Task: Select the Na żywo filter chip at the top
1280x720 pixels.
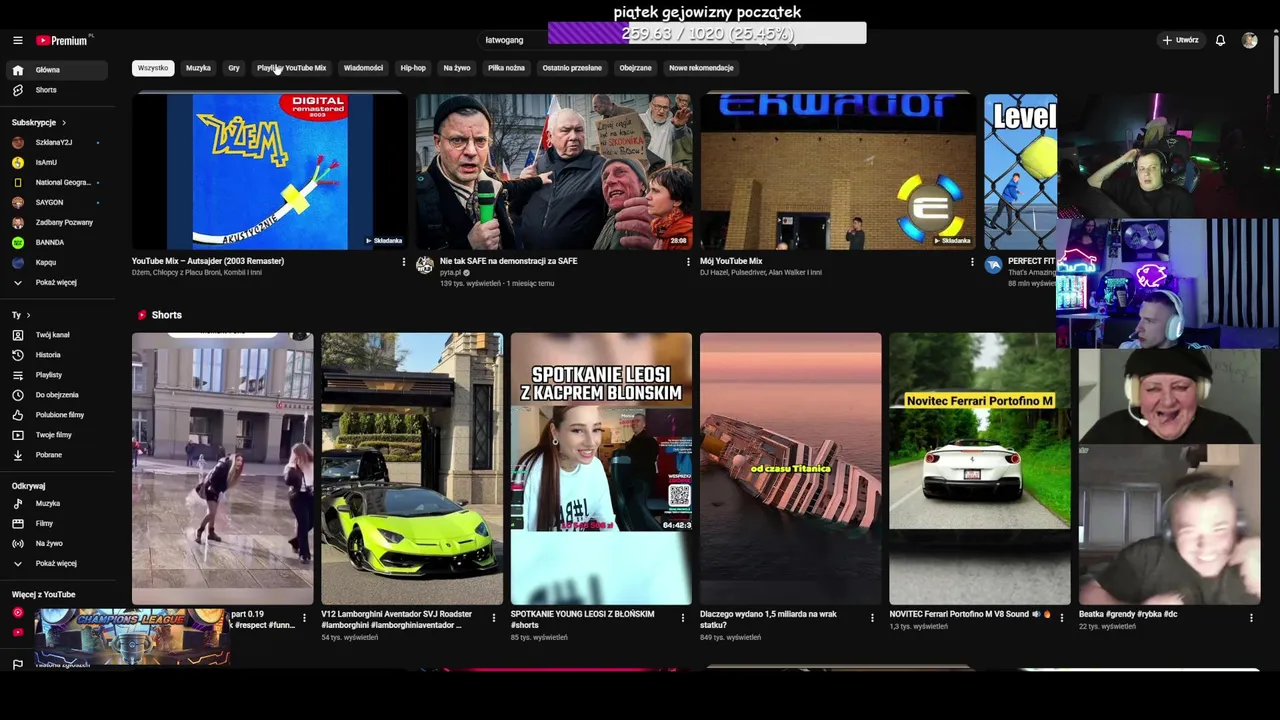Action: tap(457, 68)
